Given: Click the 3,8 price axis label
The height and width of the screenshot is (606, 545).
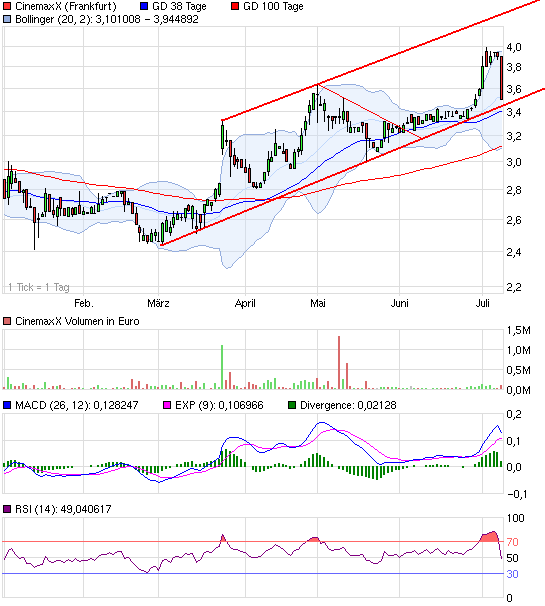Looking at the screenshot, I should point(514,67).
